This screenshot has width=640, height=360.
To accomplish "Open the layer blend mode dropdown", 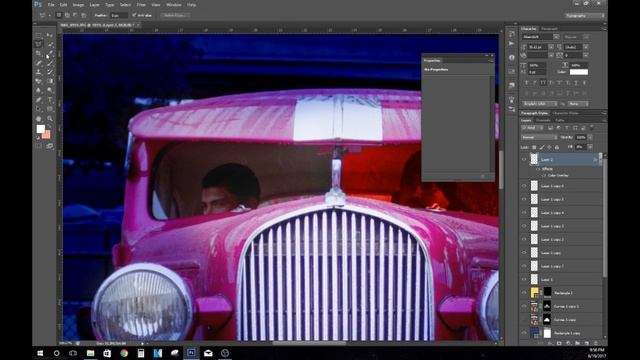I will click(539, 137).
